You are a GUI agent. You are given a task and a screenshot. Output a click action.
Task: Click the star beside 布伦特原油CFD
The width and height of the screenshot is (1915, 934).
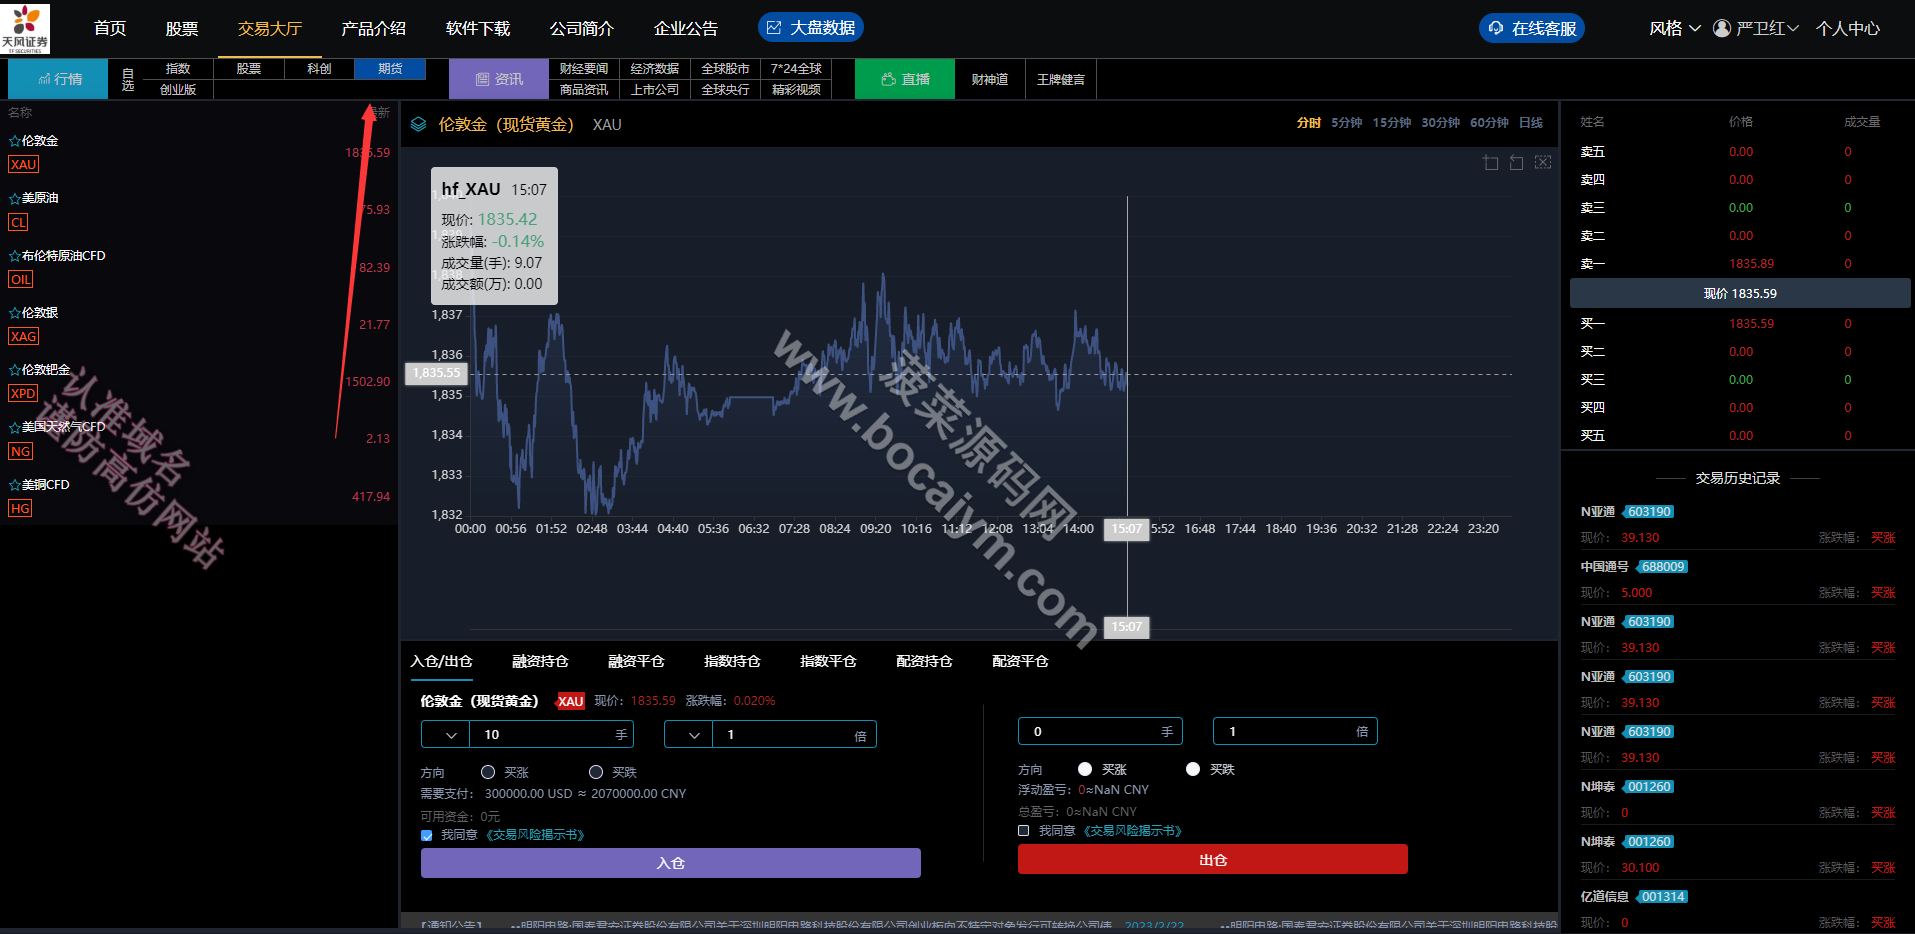click(x=14, y=256)
